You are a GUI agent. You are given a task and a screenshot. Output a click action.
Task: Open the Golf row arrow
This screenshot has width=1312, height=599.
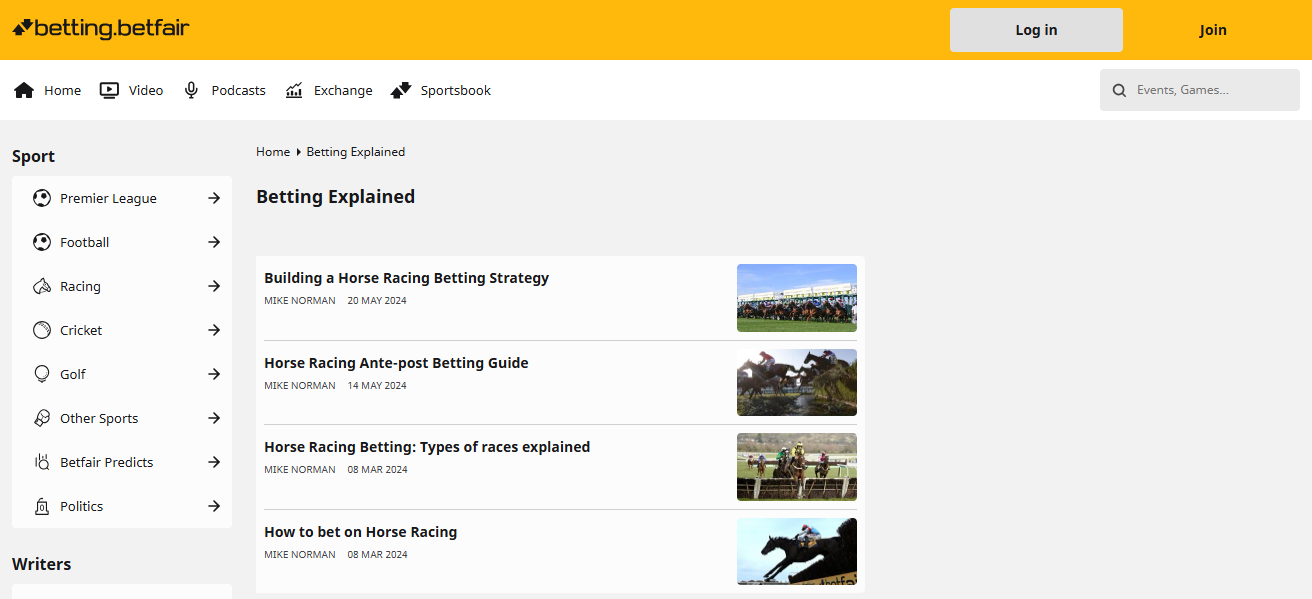pos(214,374)
